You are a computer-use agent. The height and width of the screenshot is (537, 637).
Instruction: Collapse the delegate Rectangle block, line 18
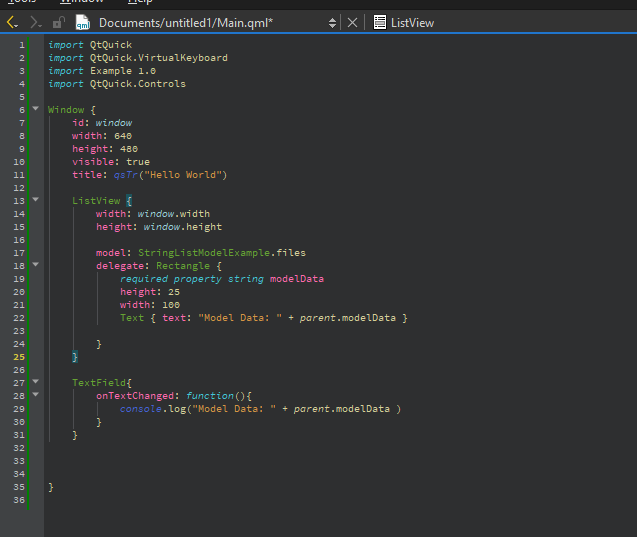coord(35,264)
